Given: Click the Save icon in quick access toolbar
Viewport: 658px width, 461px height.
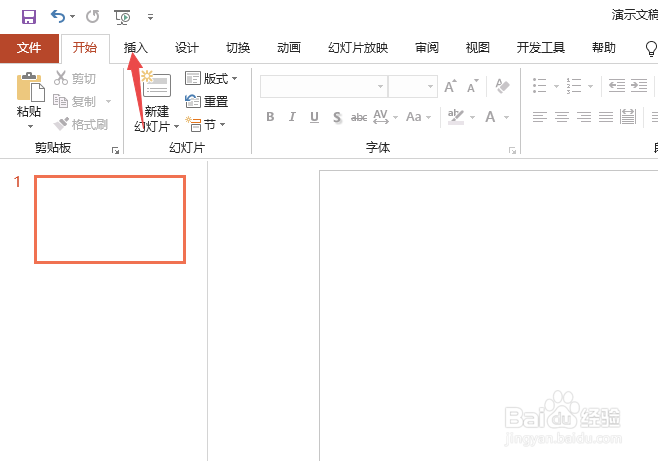Looking at the screenshot, I should pyautogui.click(x=29, y=17).
